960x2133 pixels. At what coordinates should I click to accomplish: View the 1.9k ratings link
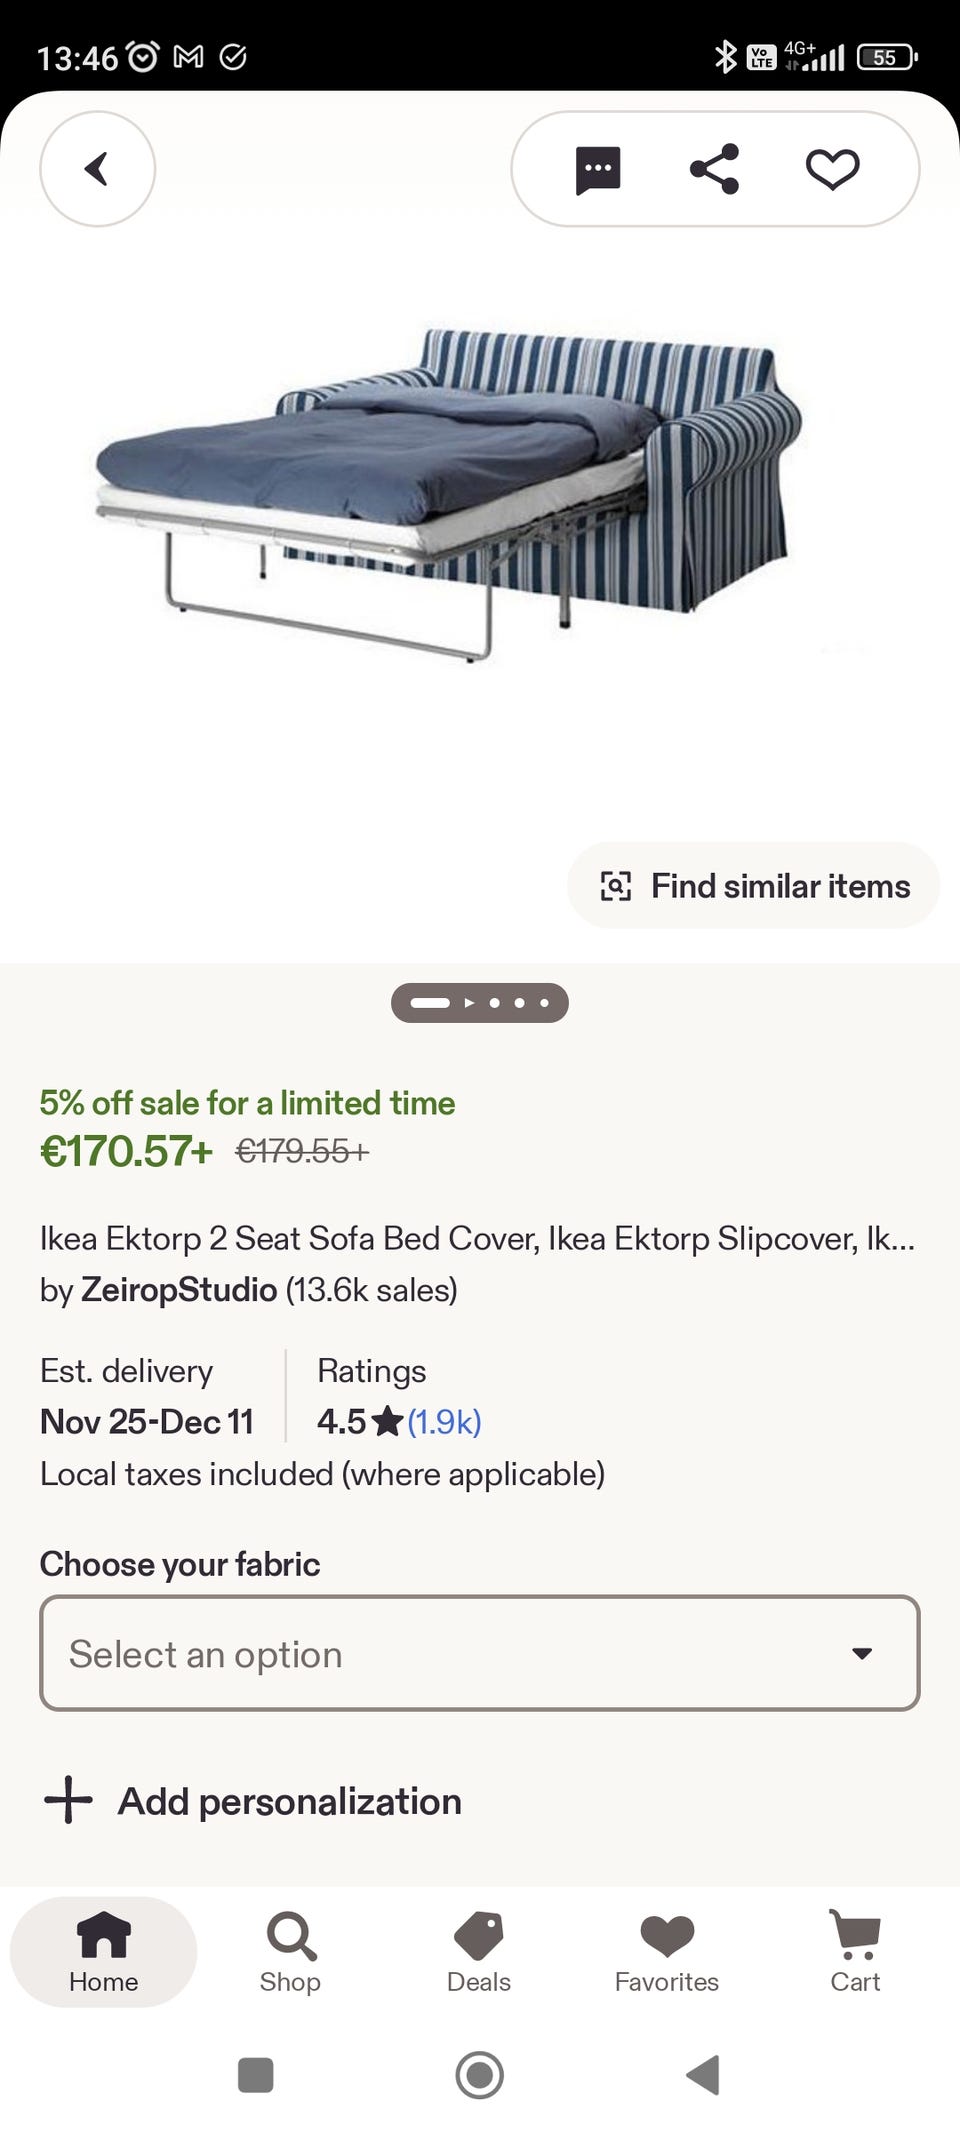click(x=444, y=1421)
